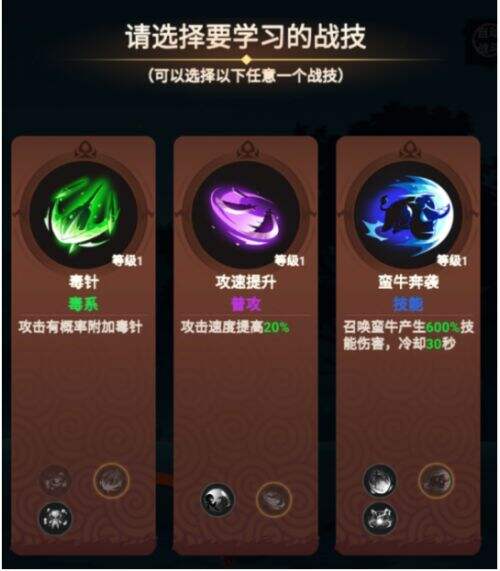500x571 pixels.
Task: Click top silver small icon in 蛮牛奔袭 card
Action: tap(380, 480)
